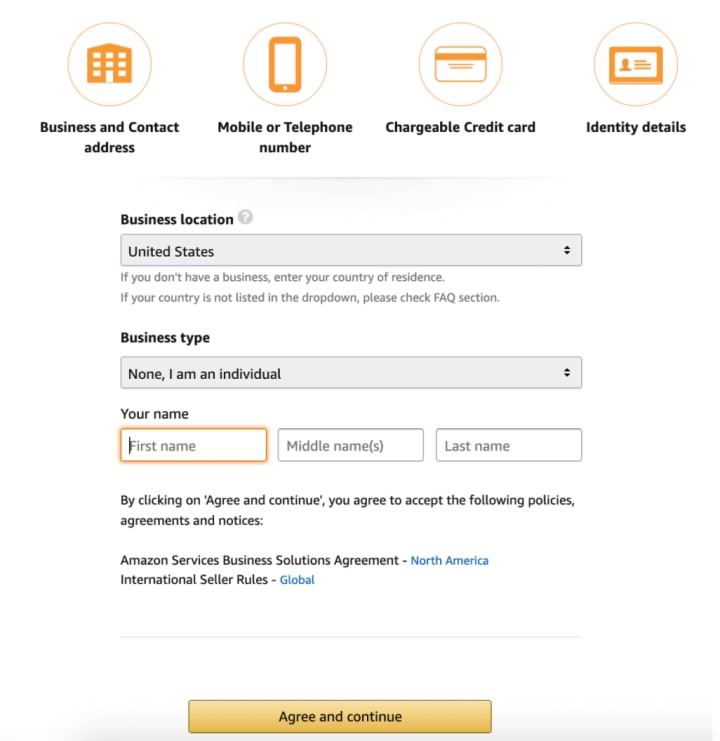Follow the Global seller rules link
720x741 pixels.
click(297, 580)
